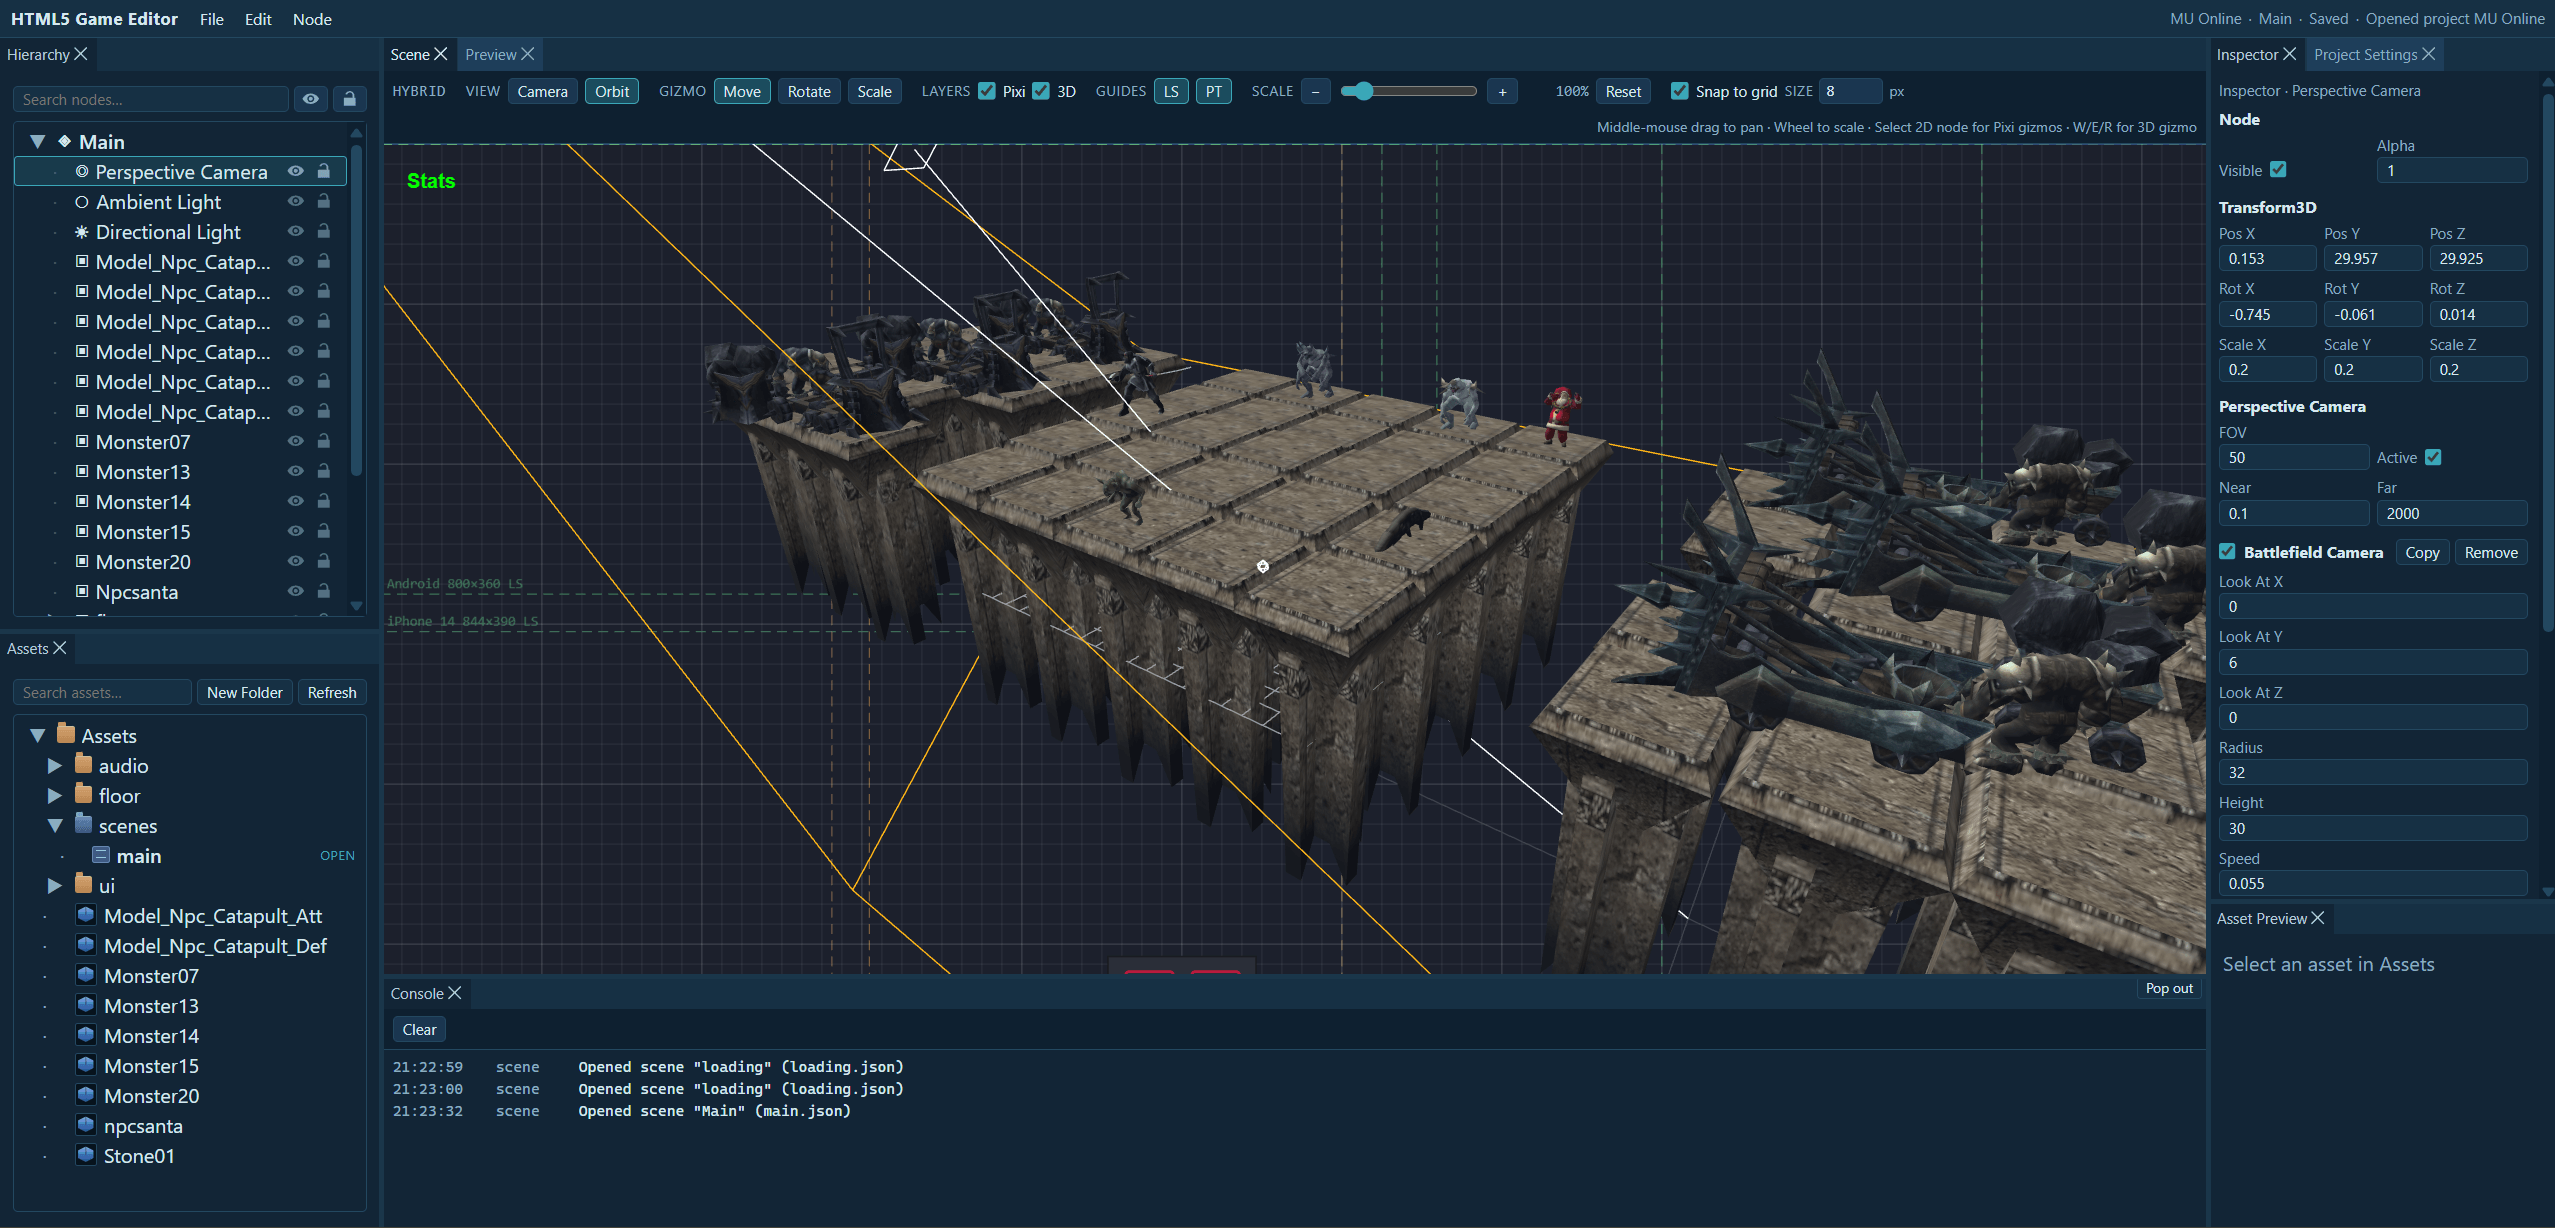Hide the Ambient Light node

tap(296, 201)
